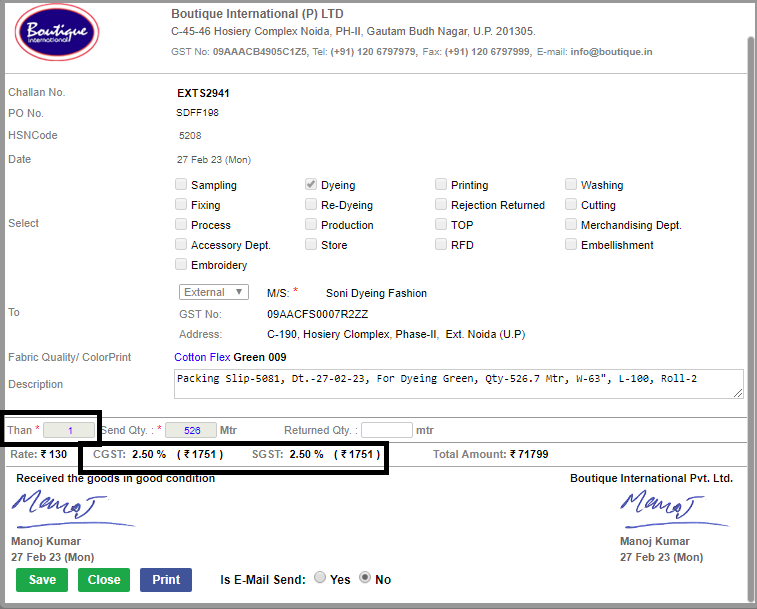Click challan number EXTS2941

(x=203, y=93)
